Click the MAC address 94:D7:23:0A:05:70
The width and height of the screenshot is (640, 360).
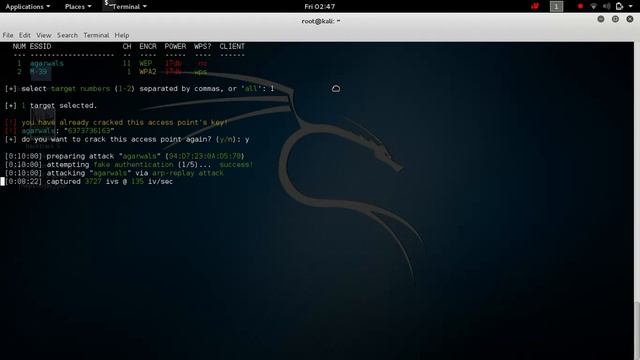[x=204, y=156]
